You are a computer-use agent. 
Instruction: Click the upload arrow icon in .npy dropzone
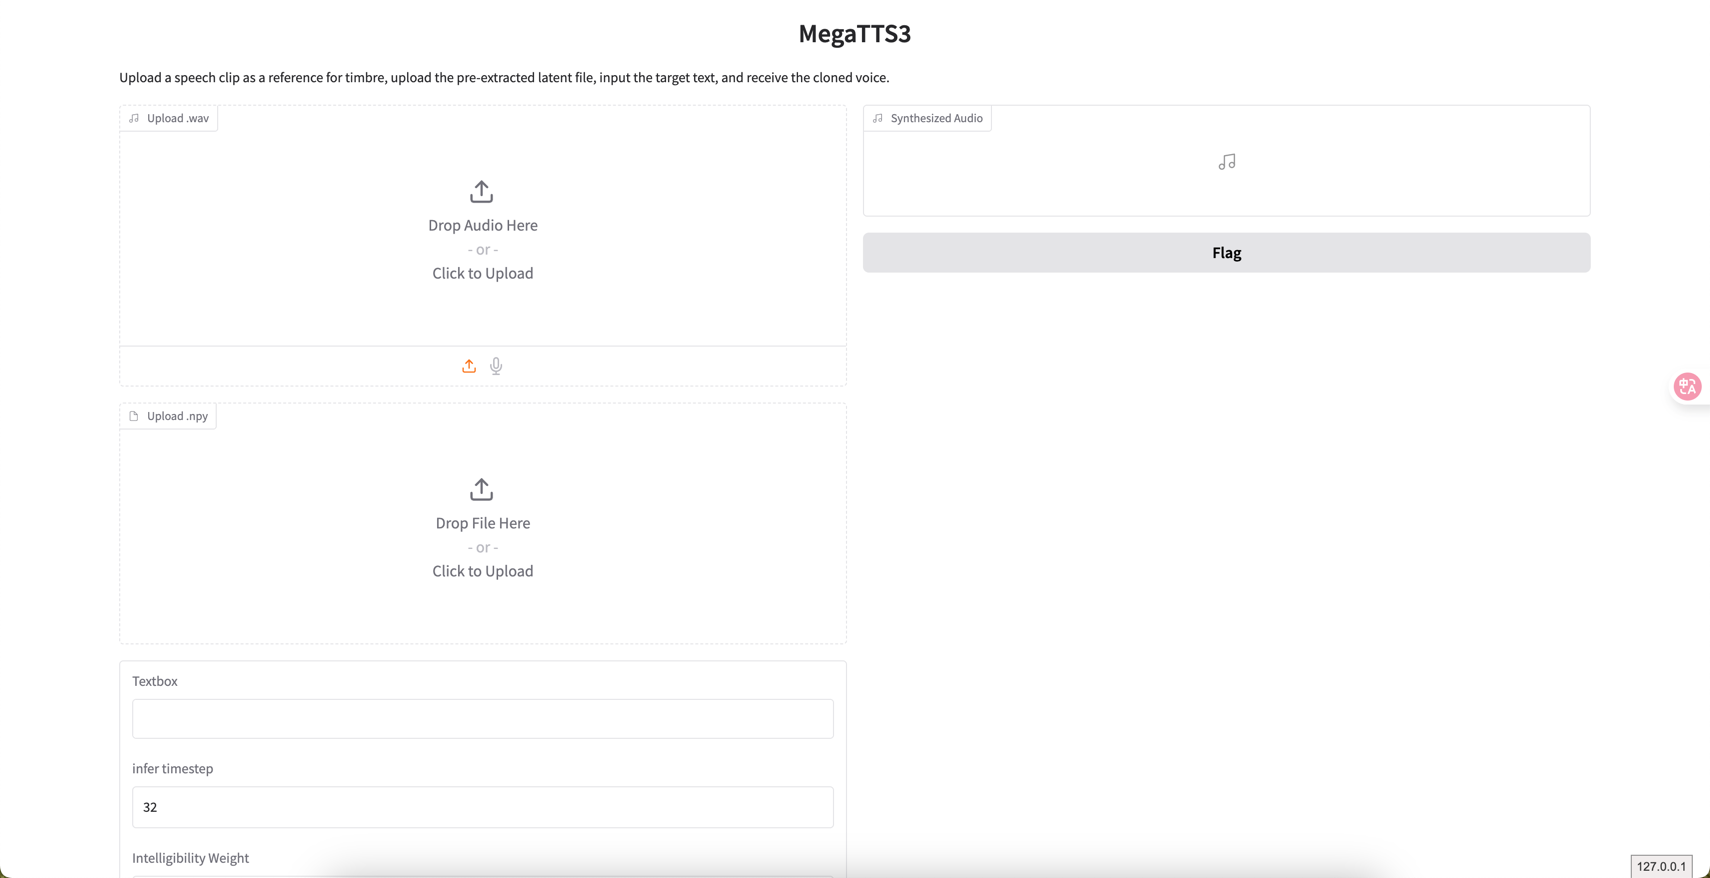[481, 489]
